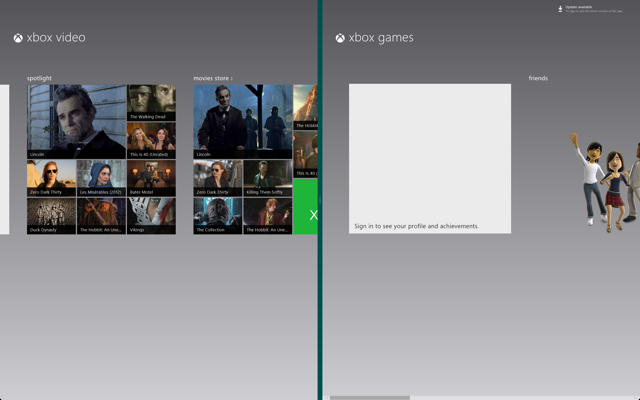Image resolution: width=640 pixels, height=400 pixels.
Task: Click the horizontal scrollbar thumb in xbox games
Action: [x=370, y=398]
